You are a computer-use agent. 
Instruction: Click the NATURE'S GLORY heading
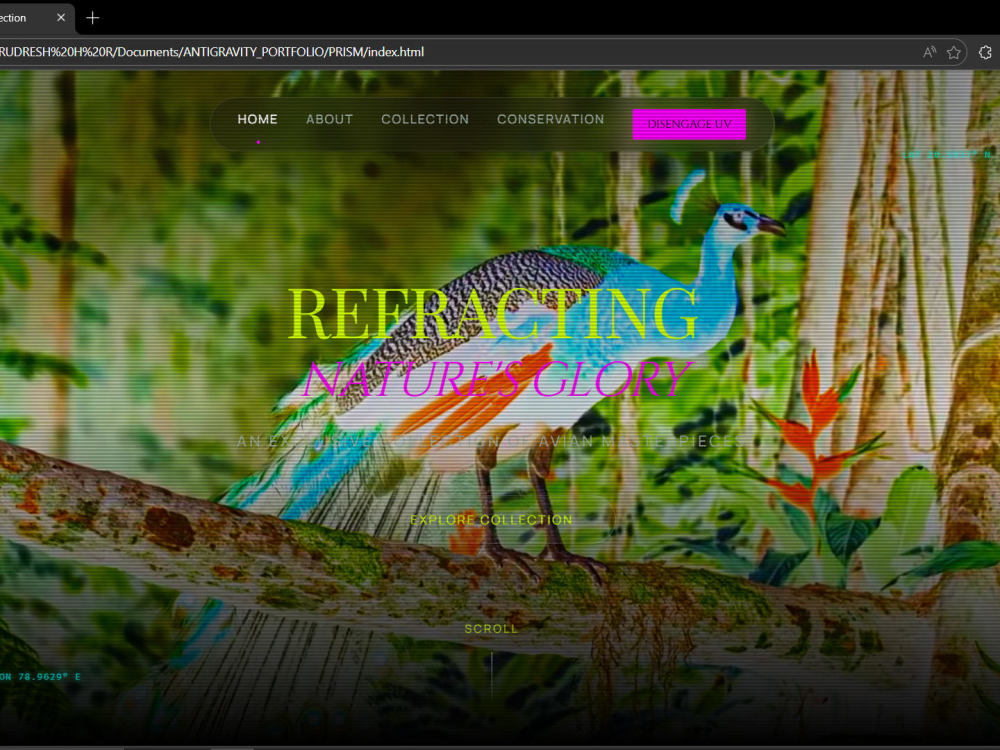(497, 379)
